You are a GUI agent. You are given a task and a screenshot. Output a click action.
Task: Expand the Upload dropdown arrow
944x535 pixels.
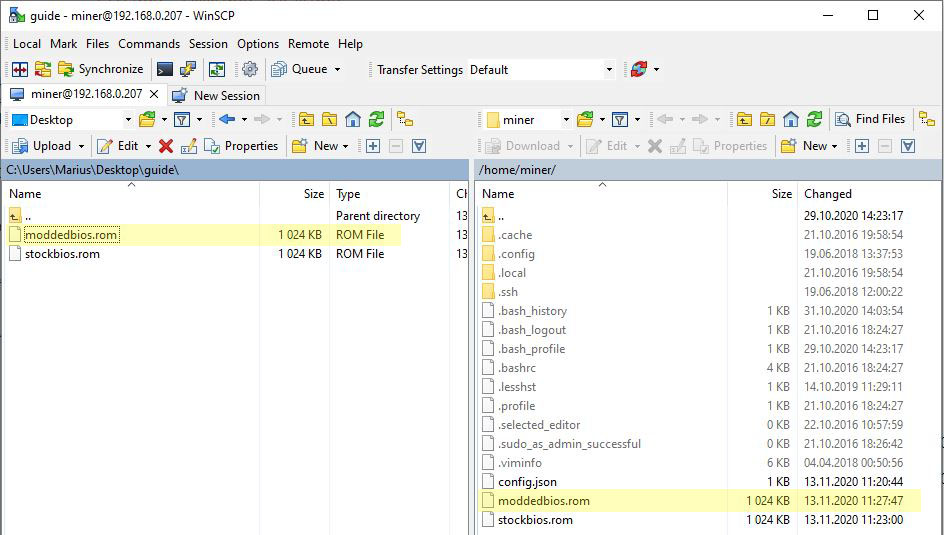81,146
